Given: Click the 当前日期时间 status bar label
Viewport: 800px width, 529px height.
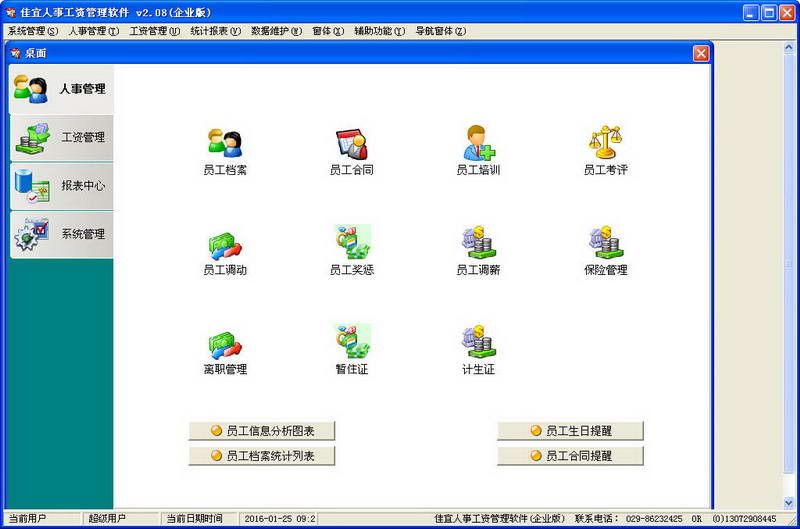Looking at the screenshot, I should (194, 519).
